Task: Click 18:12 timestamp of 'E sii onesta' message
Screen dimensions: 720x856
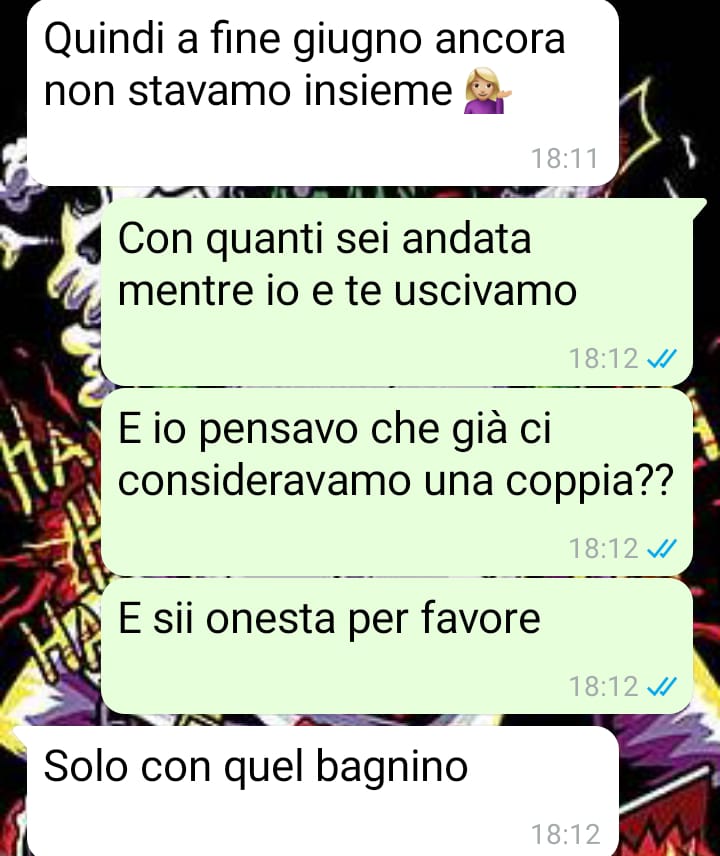Action: tap(603, 686)
